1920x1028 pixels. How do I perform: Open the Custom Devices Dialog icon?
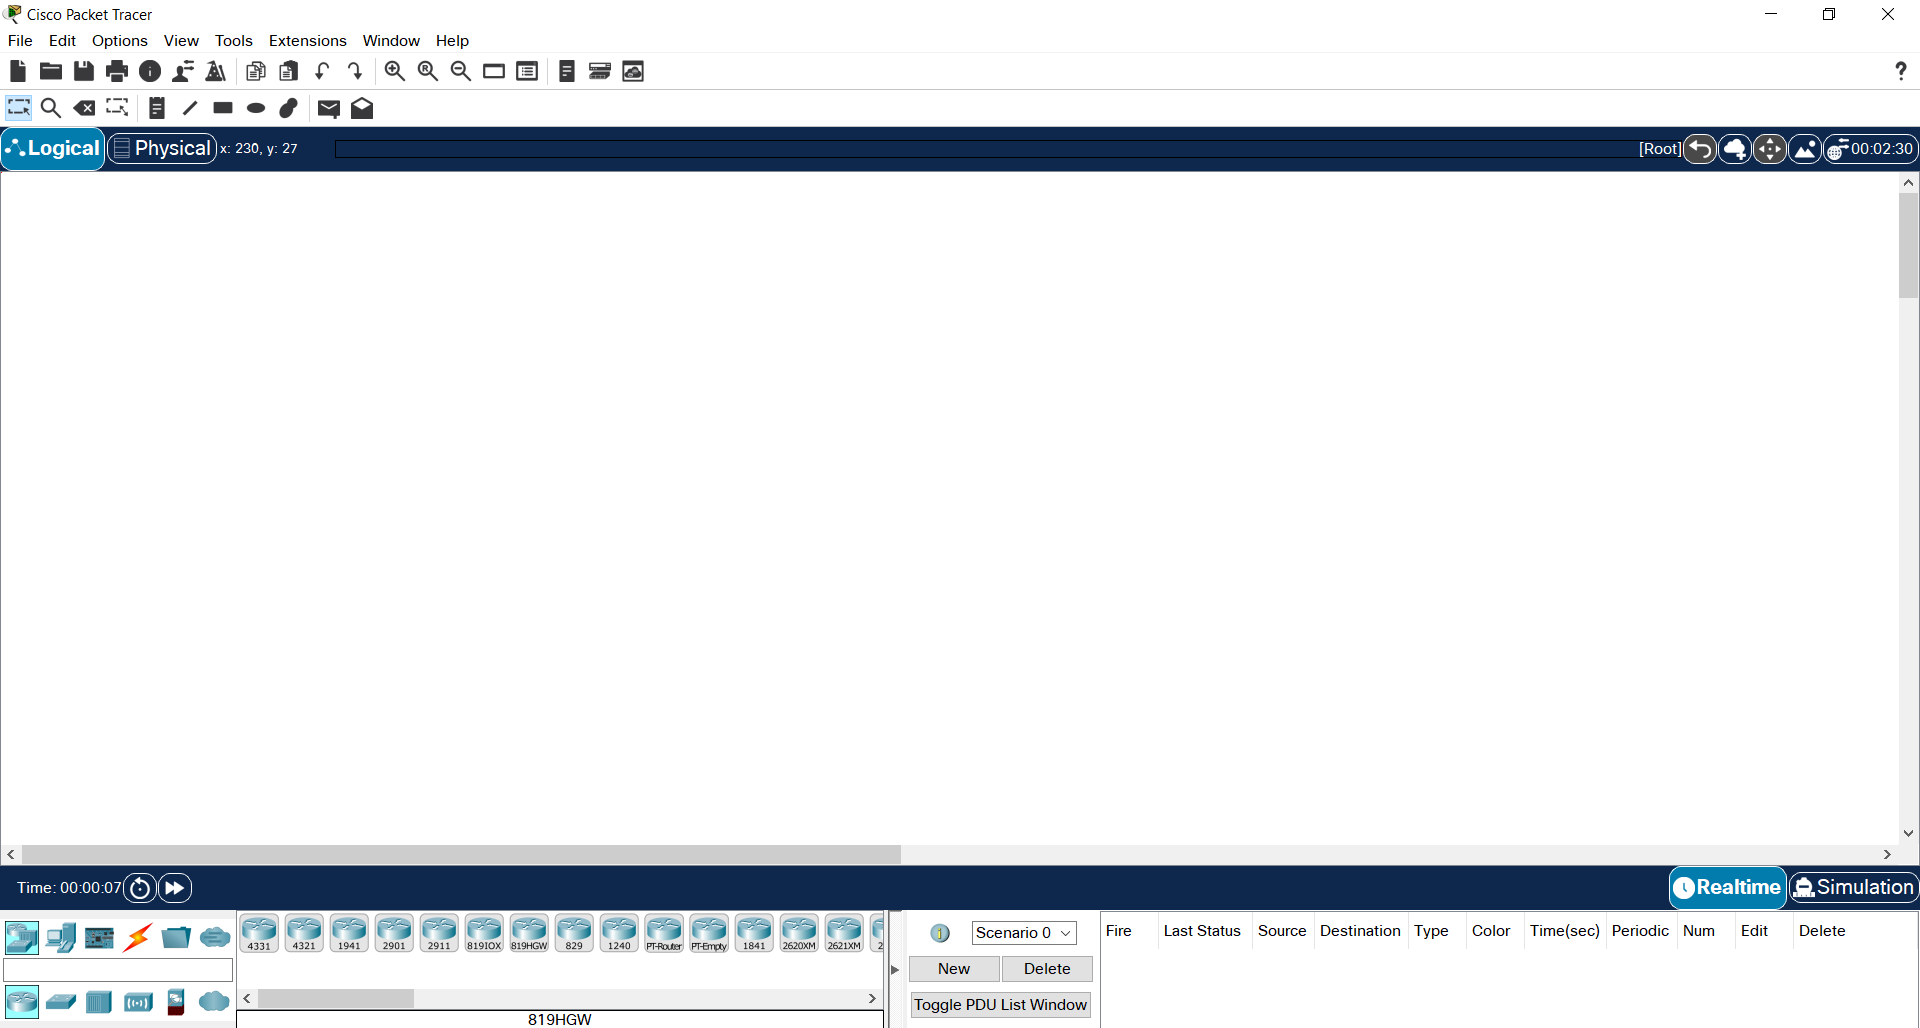527,71
